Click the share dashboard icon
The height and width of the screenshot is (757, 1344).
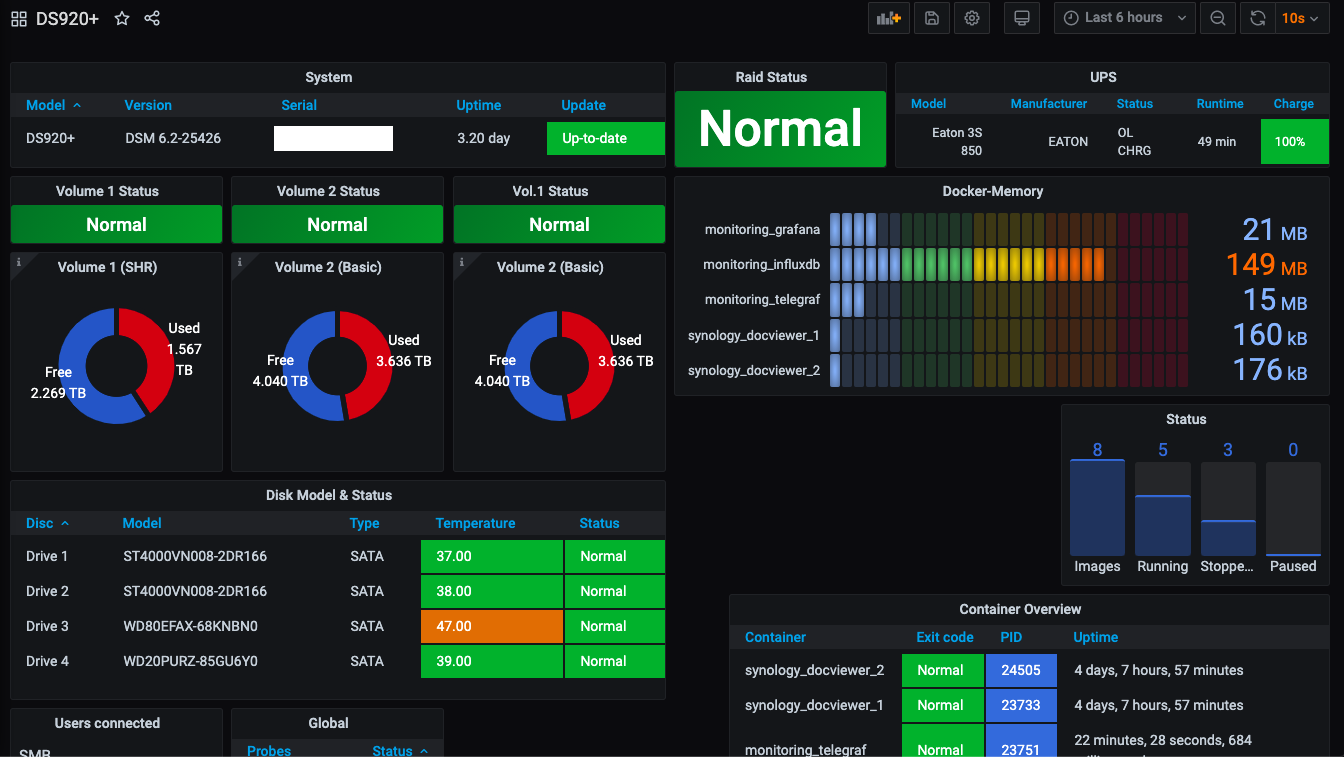click(152, 18)
